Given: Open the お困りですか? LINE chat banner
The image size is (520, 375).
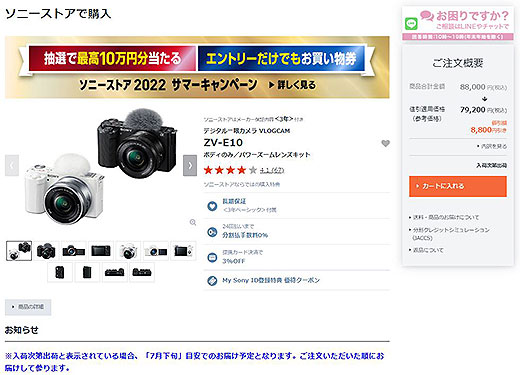Looking at the screenshot, I should pyautogui.click(x=458, y=23).
